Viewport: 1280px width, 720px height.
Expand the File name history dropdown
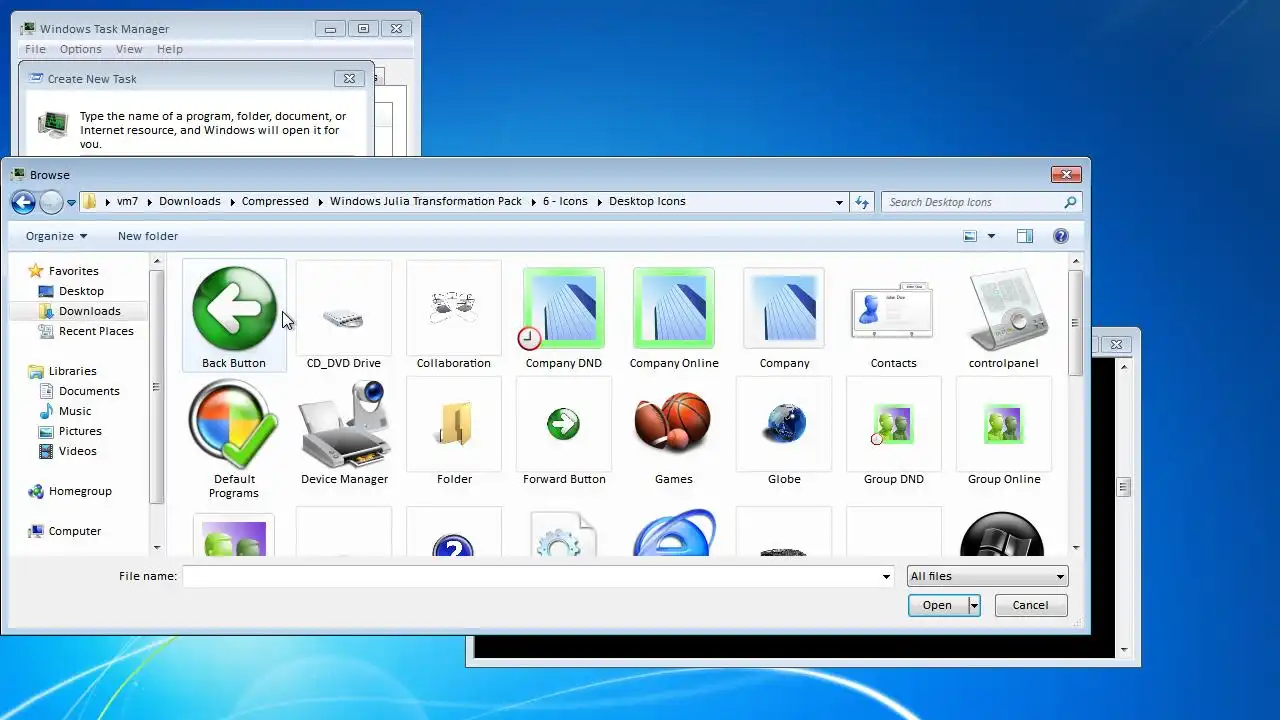coord(886,576)
